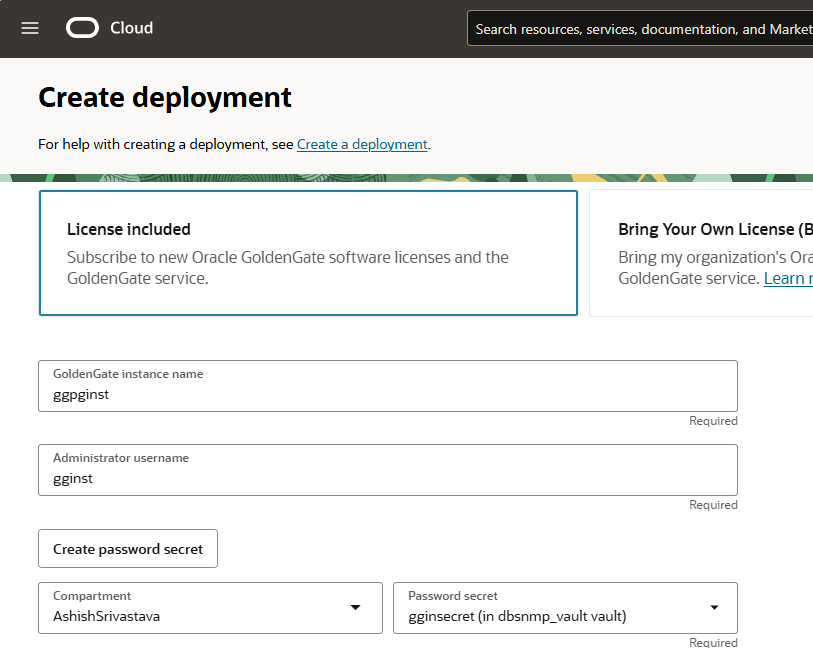
Task: Click the Oracle logo icon
Action: tap(82, 28)
